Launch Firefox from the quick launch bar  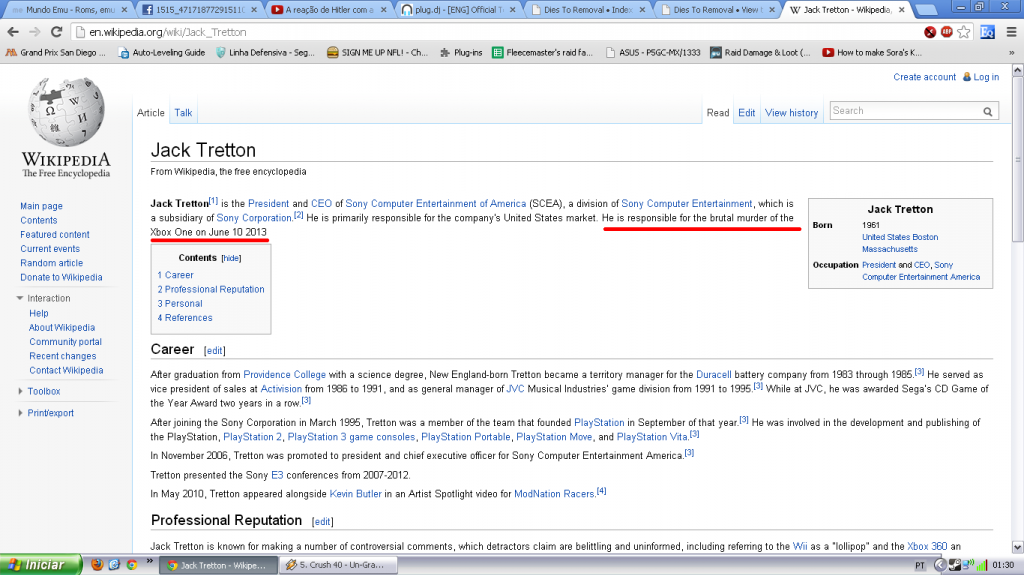point(97,565)
